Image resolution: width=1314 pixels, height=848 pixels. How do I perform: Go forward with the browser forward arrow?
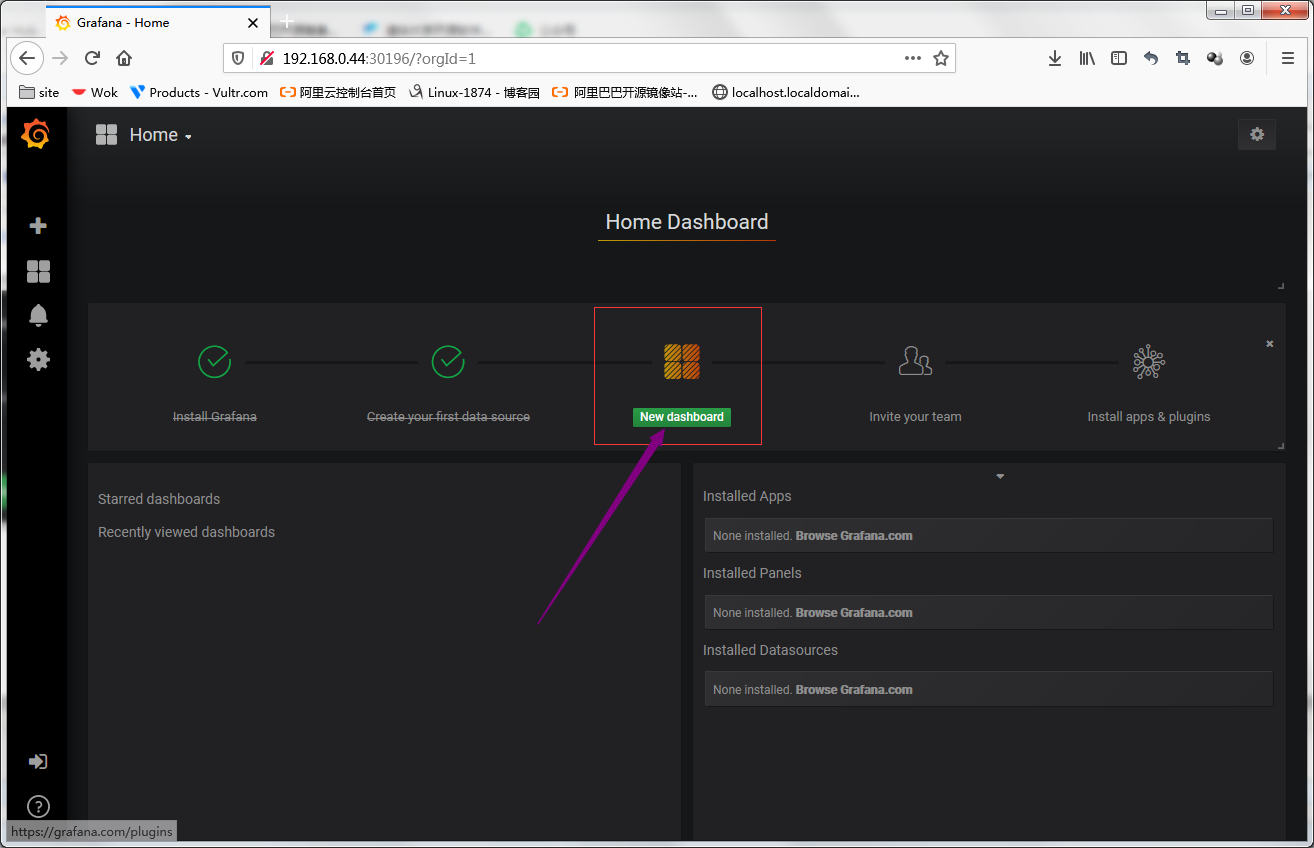pos(60,58)
